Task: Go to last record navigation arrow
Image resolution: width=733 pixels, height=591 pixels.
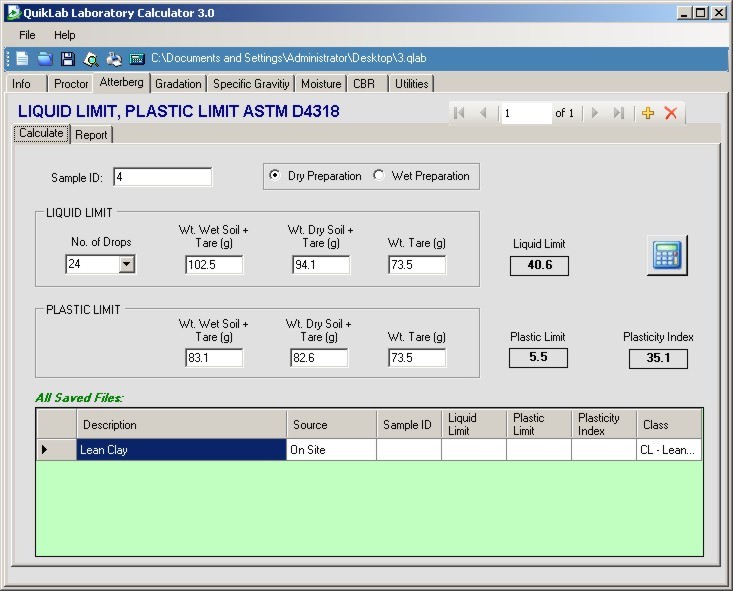Action: tap(618, 113)
